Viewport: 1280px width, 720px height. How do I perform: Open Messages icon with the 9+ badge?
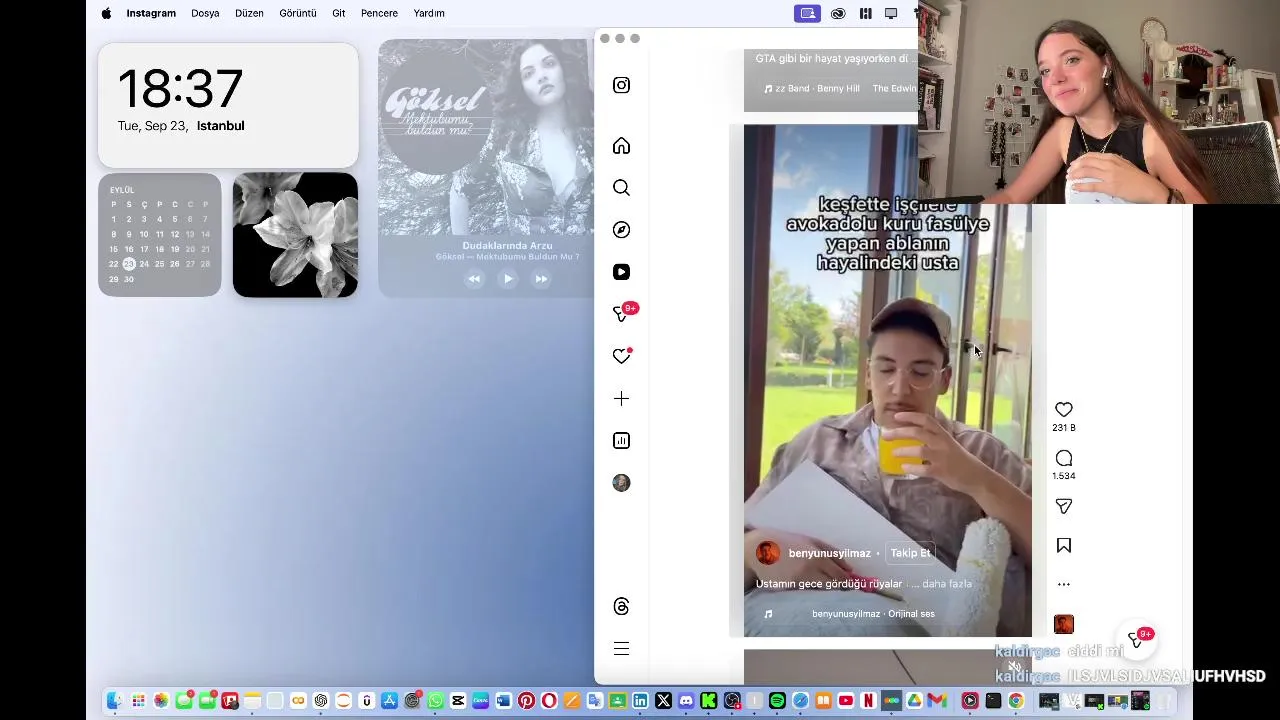[623, 313]
